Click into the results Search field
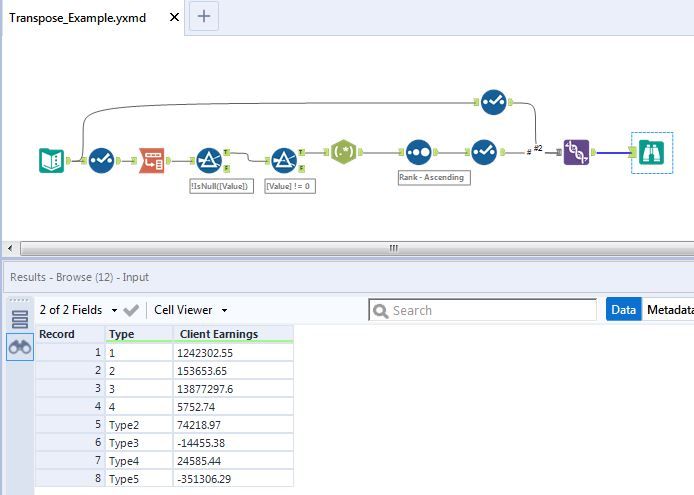 coord(482,310)
